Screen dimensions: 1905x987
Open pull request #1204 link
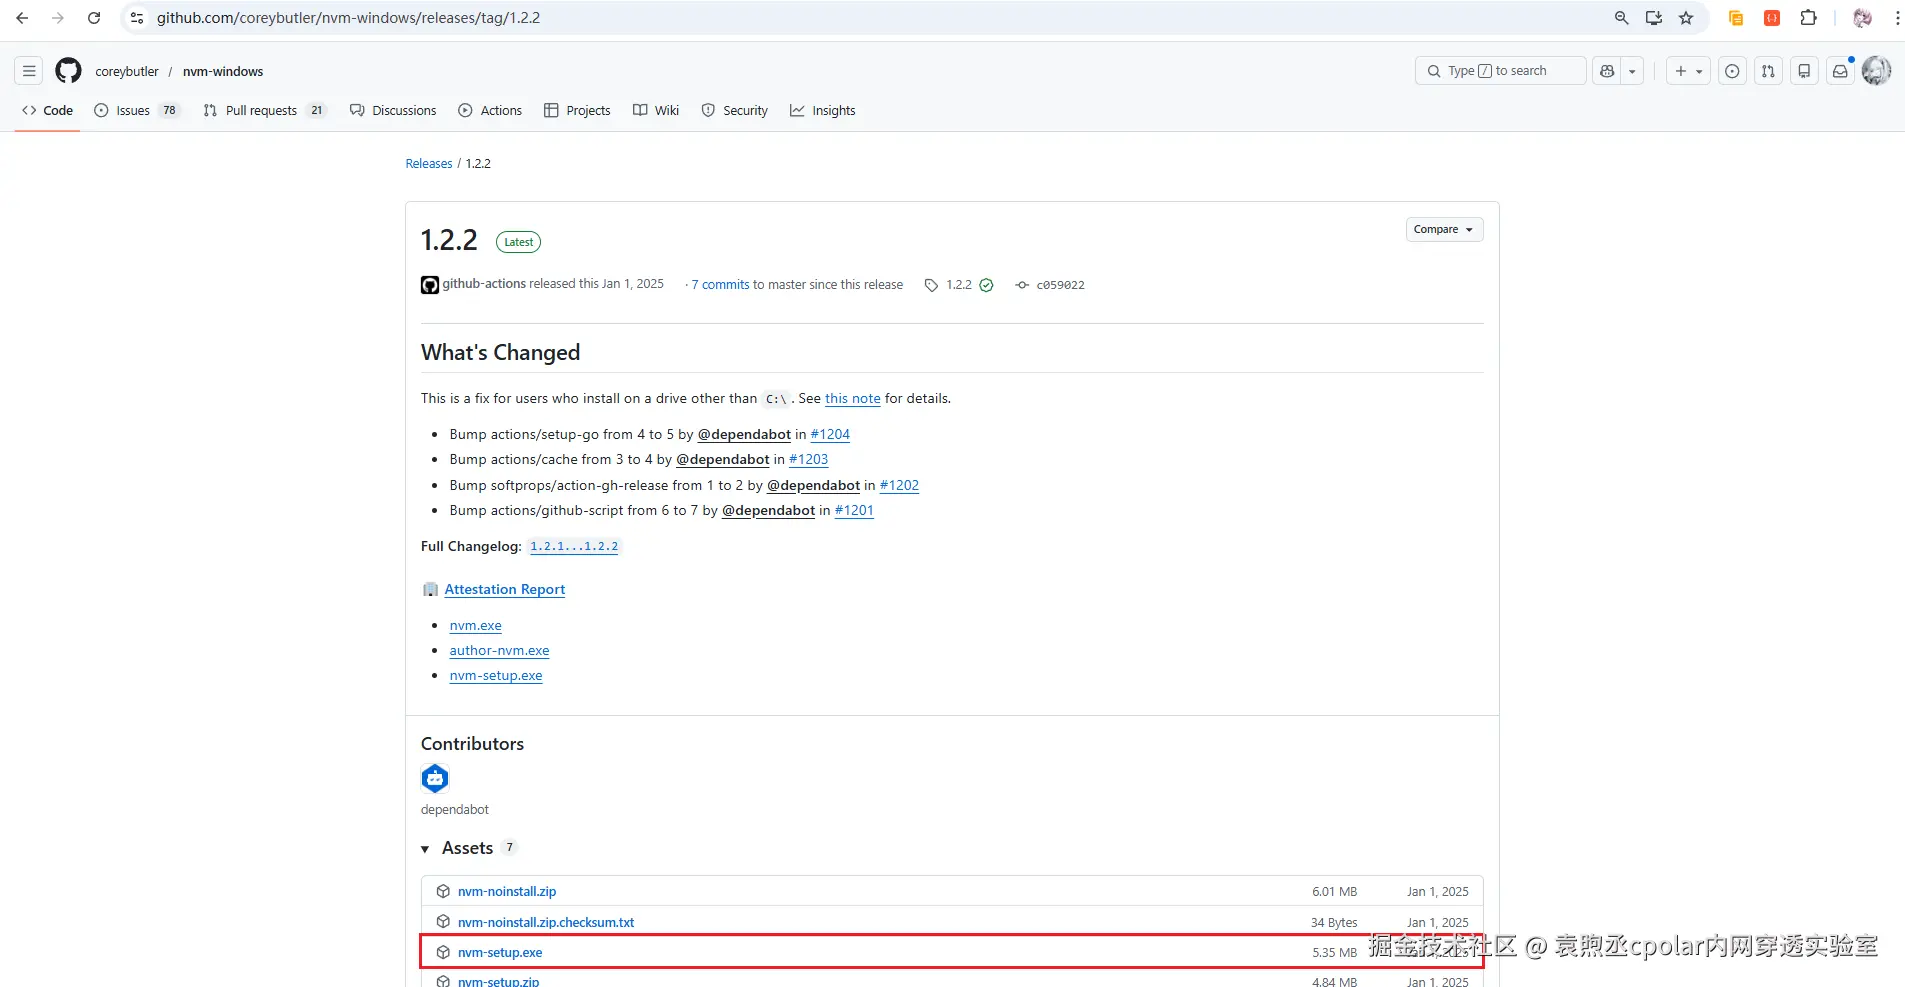pyautogui.click(x=830, y=434)
